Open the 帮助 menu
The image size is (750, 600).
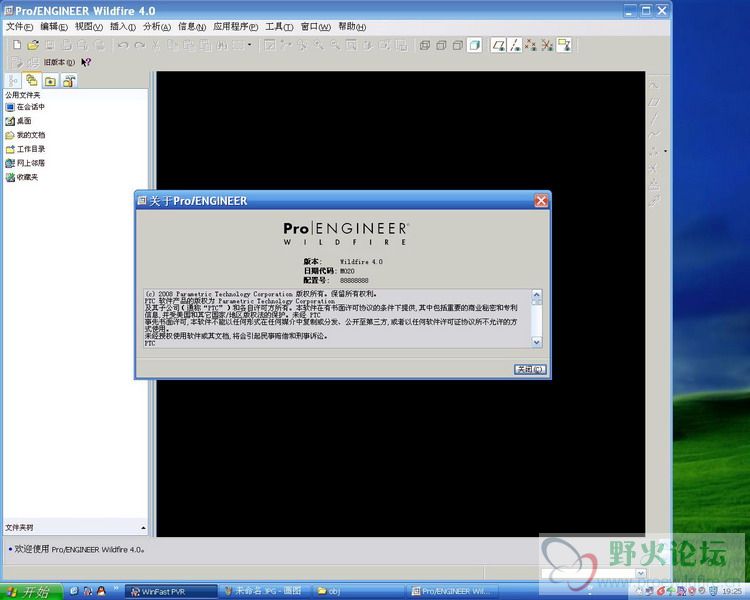(x=352, y=27)
